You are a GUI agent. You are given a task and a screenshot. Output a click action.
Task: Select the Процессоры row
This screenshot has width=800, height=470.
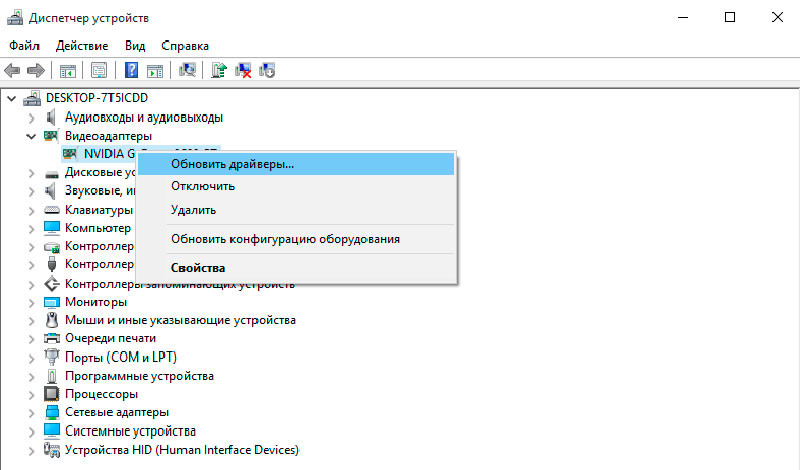101,394
